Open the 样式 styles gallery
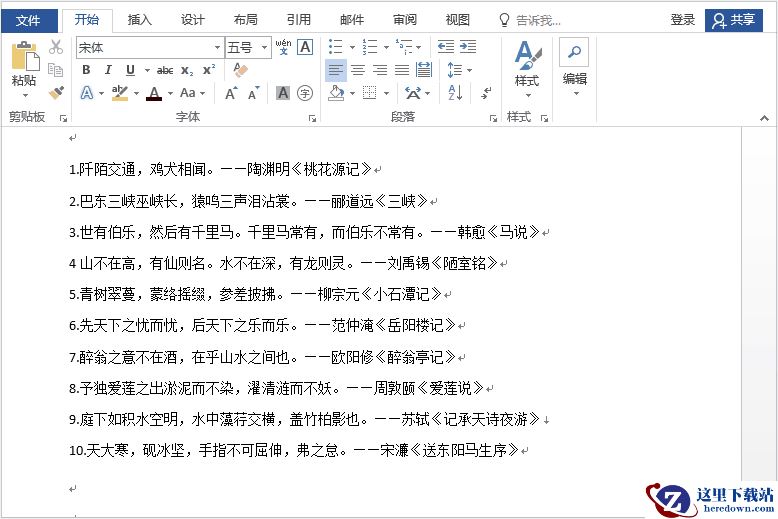Screen dimensions: 778x519 coord(527,68)
